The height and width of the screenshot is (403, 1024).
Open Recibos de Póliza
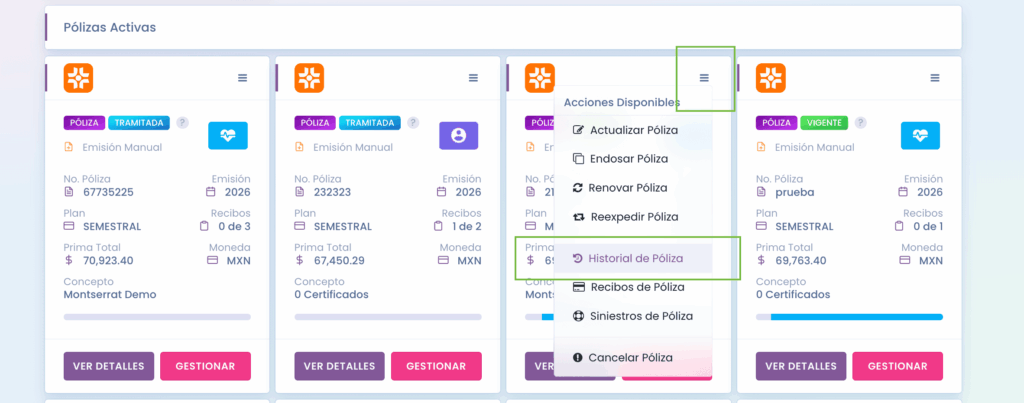(x=633, y=287)
